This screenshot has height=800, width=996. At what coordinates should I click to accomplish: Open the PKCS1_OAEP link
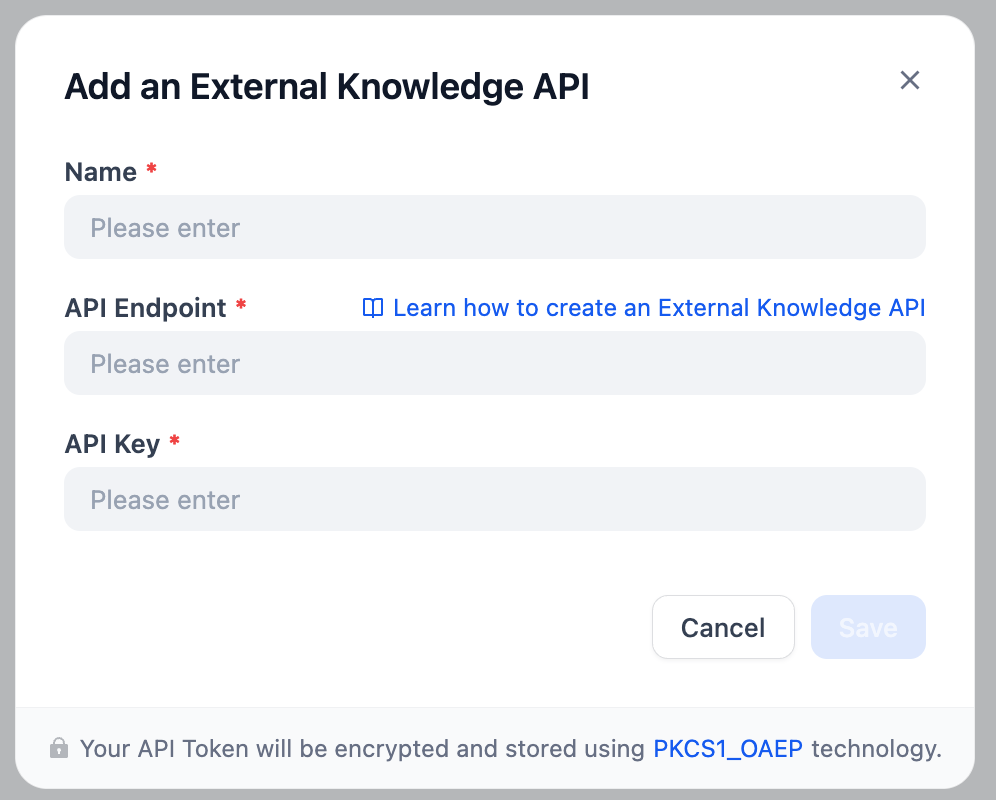727,748
